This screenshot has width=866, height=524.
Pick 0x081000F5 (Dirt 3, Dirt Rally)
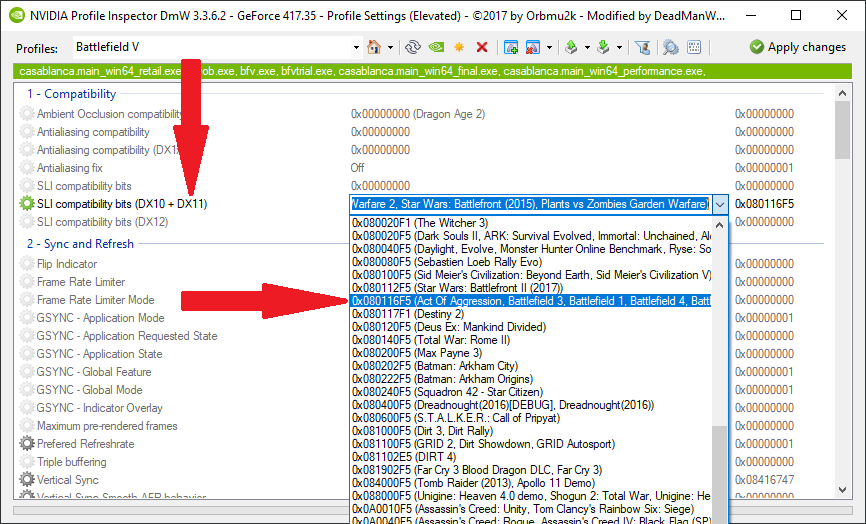pos(531,431)
